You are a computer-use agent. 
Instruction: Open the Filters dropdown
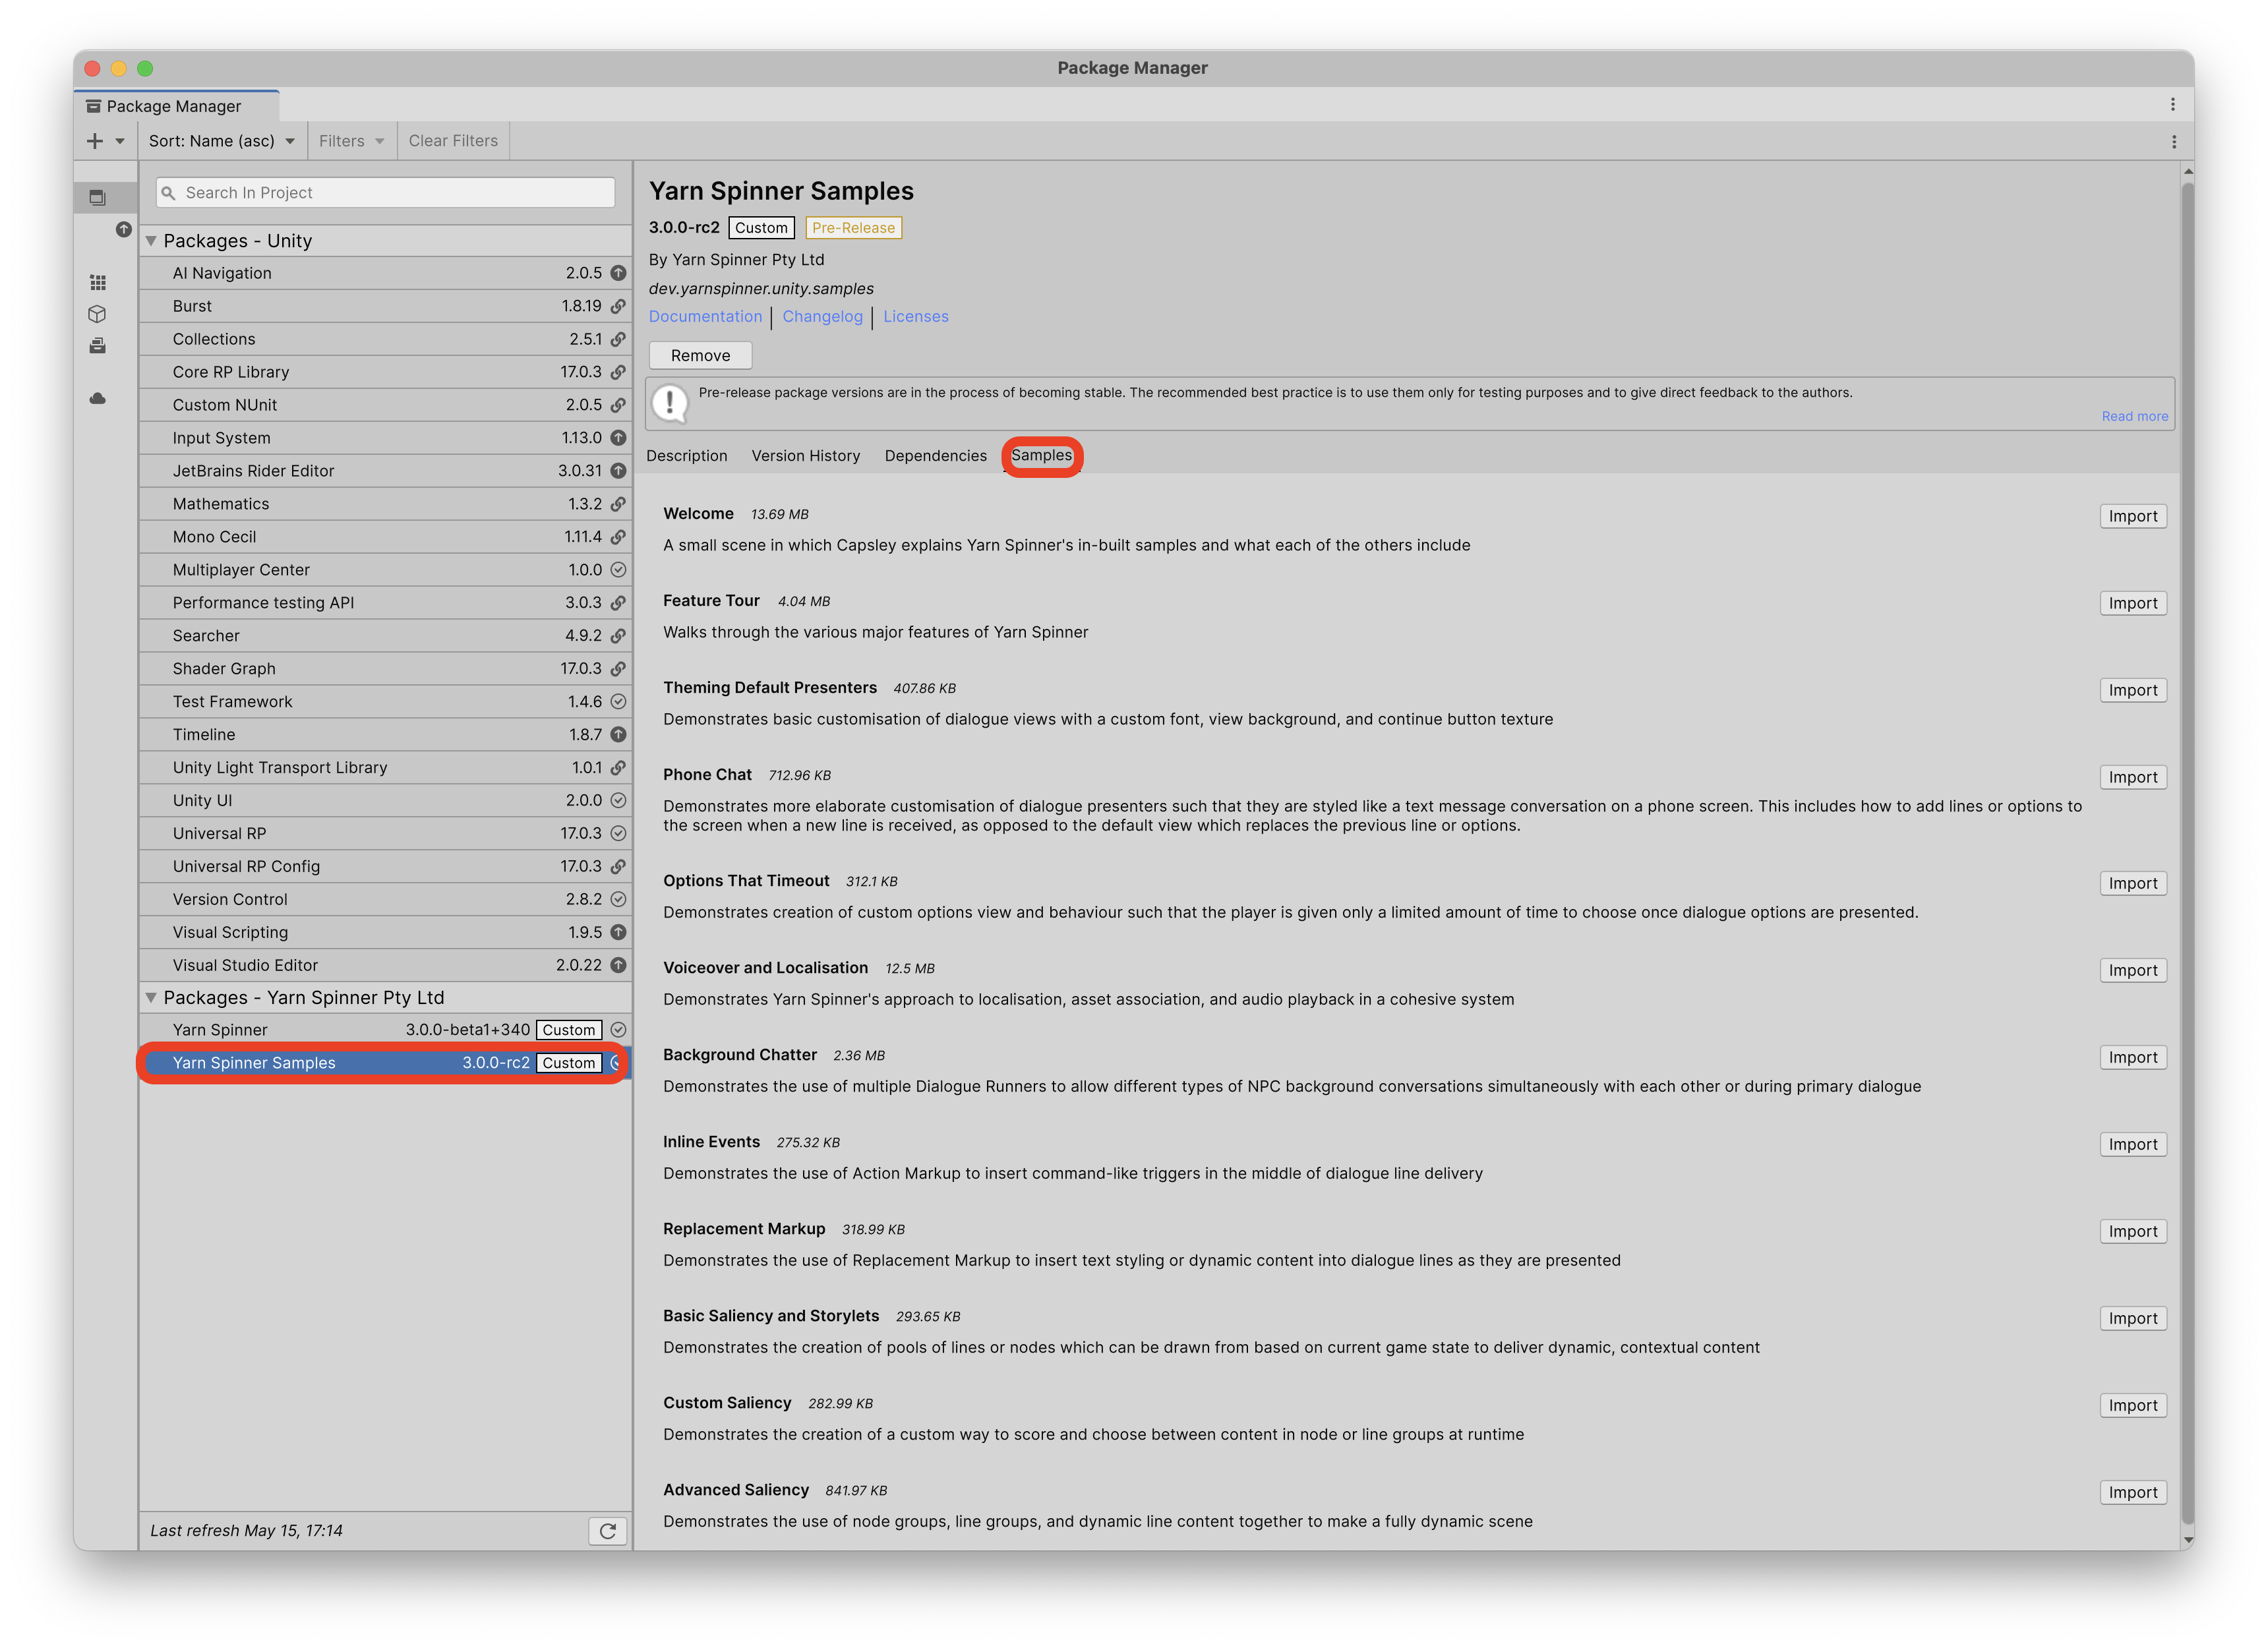pyautogui.click(x=351, y=141)
